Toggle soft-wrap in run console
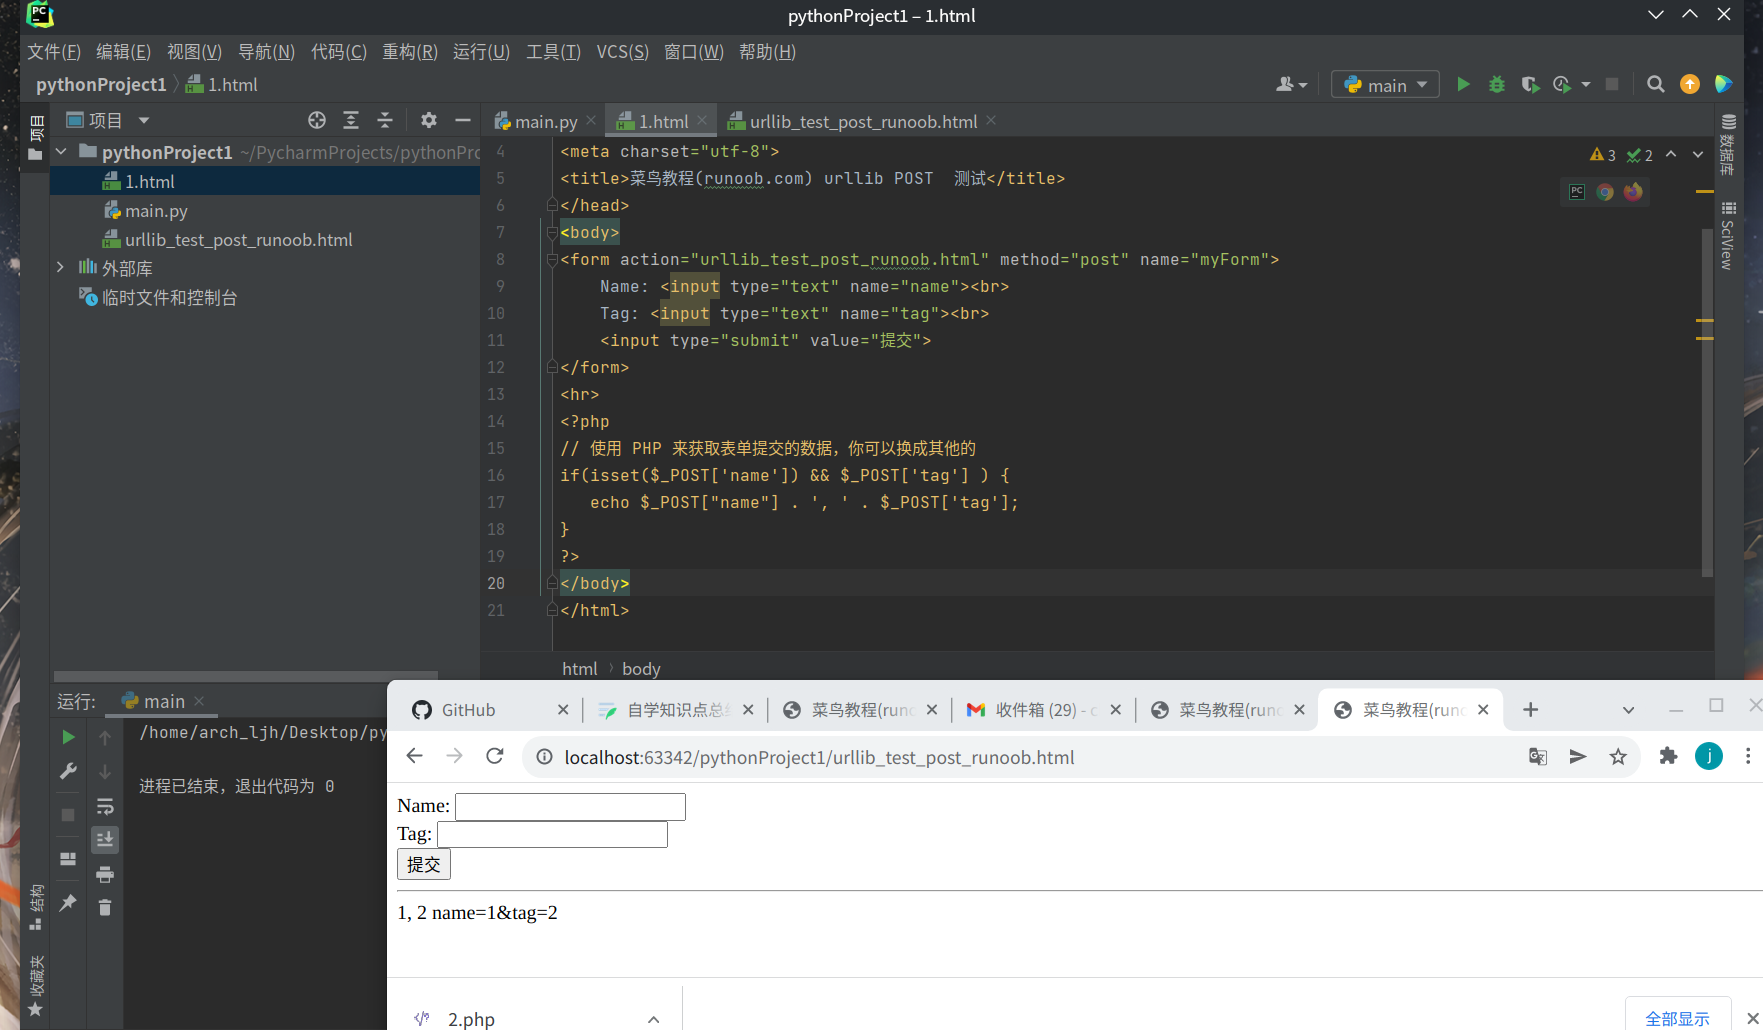This screenshot has height=1030, width=1763. pyautogui.click(x=105, y=806)
